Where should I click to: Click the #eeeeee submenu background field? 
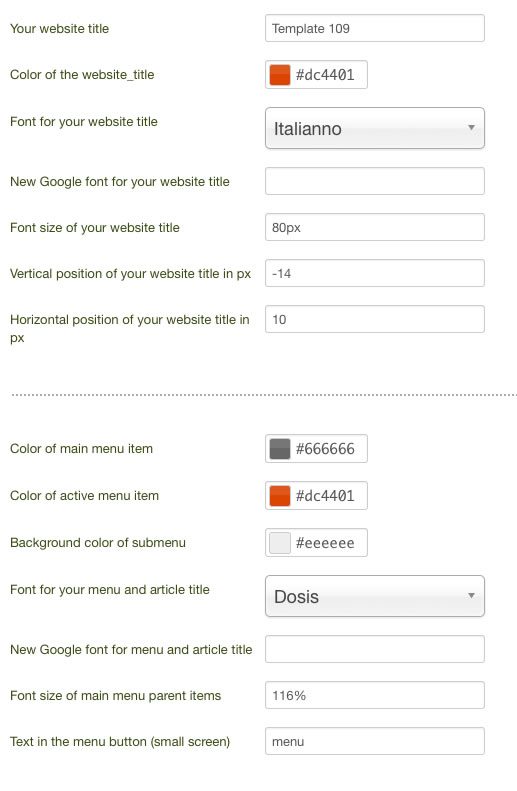click(316, 543)
